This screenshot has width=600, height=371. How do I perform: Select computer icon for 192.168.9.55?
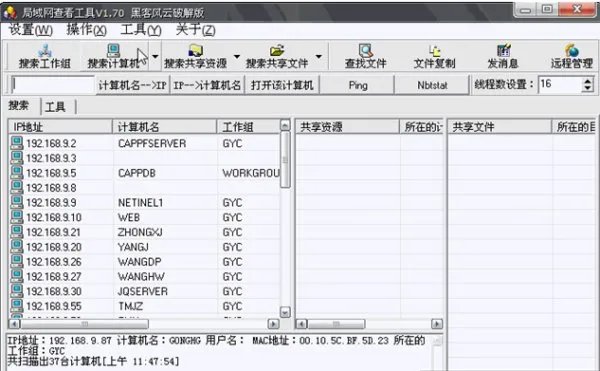pos(16,306)
